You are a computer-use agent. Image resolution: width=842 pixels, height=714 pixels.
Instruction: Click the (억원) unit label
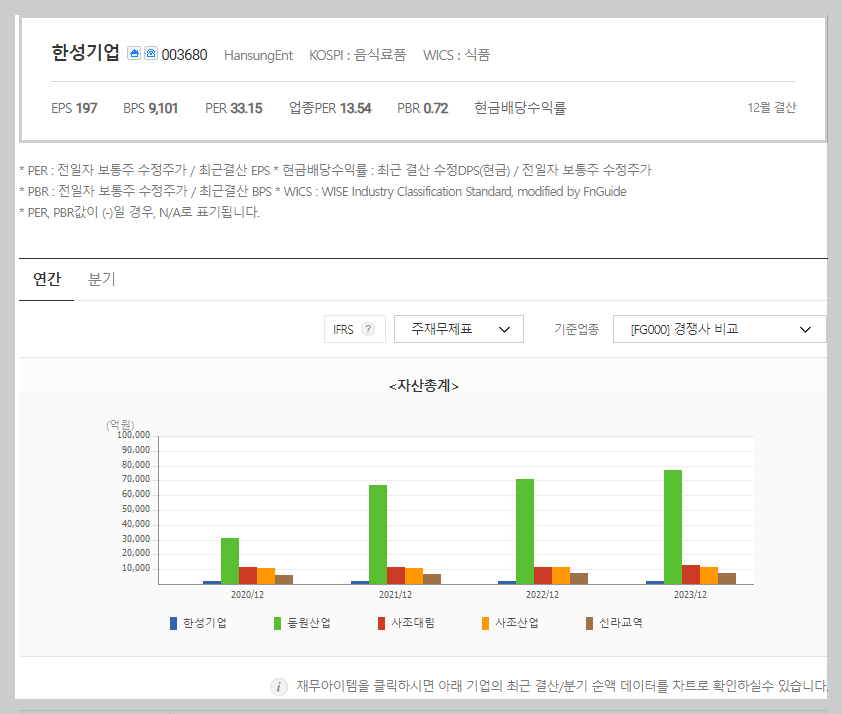coord(120,425)
